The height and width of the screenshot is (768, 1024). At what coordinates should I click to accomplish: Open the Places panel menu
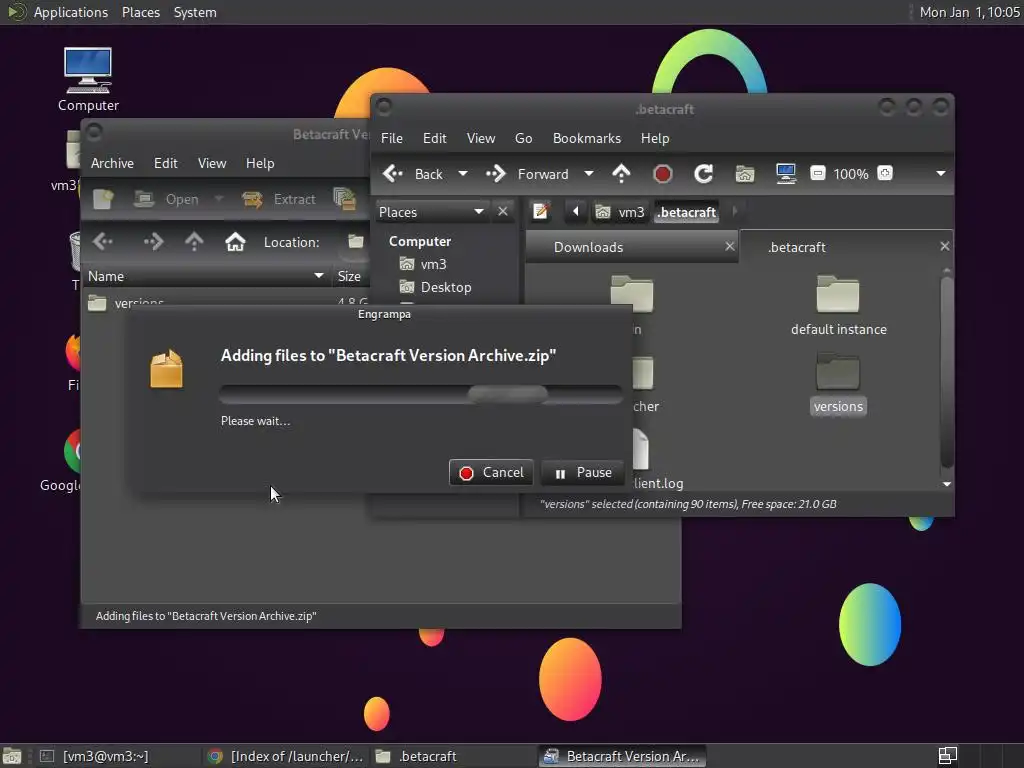[141, 12]
